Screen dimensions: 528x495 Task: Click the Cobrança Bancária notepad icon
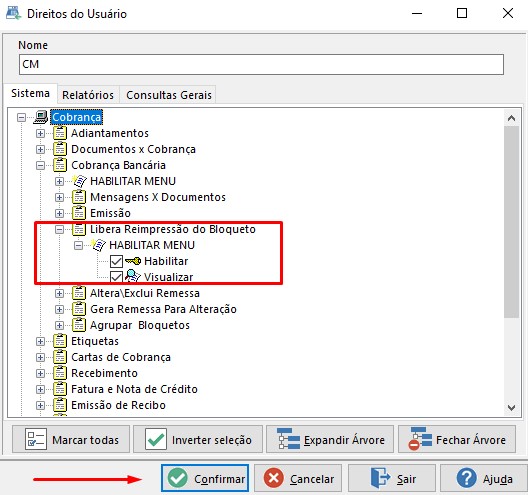point(60,165)
